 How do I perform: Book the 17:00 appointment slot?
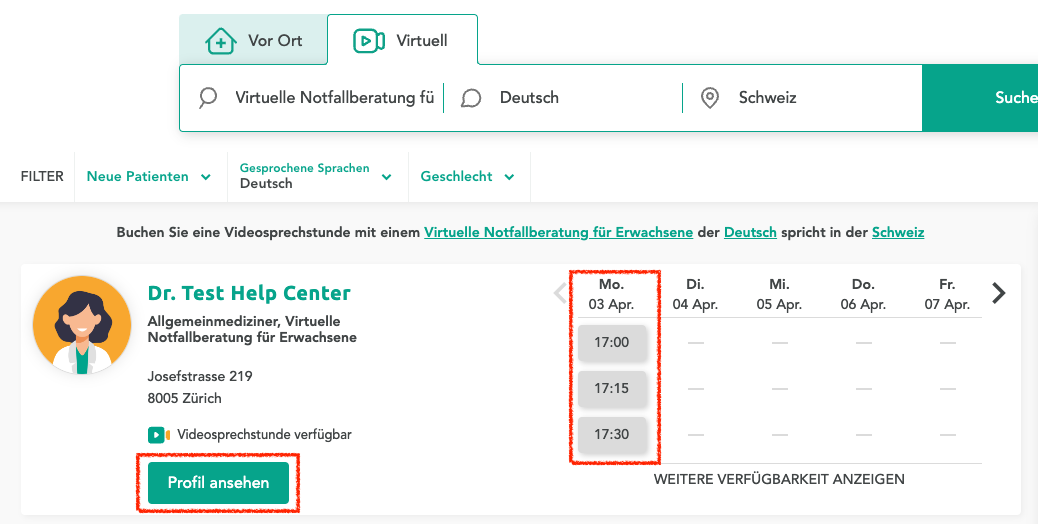tap(611, 343)
